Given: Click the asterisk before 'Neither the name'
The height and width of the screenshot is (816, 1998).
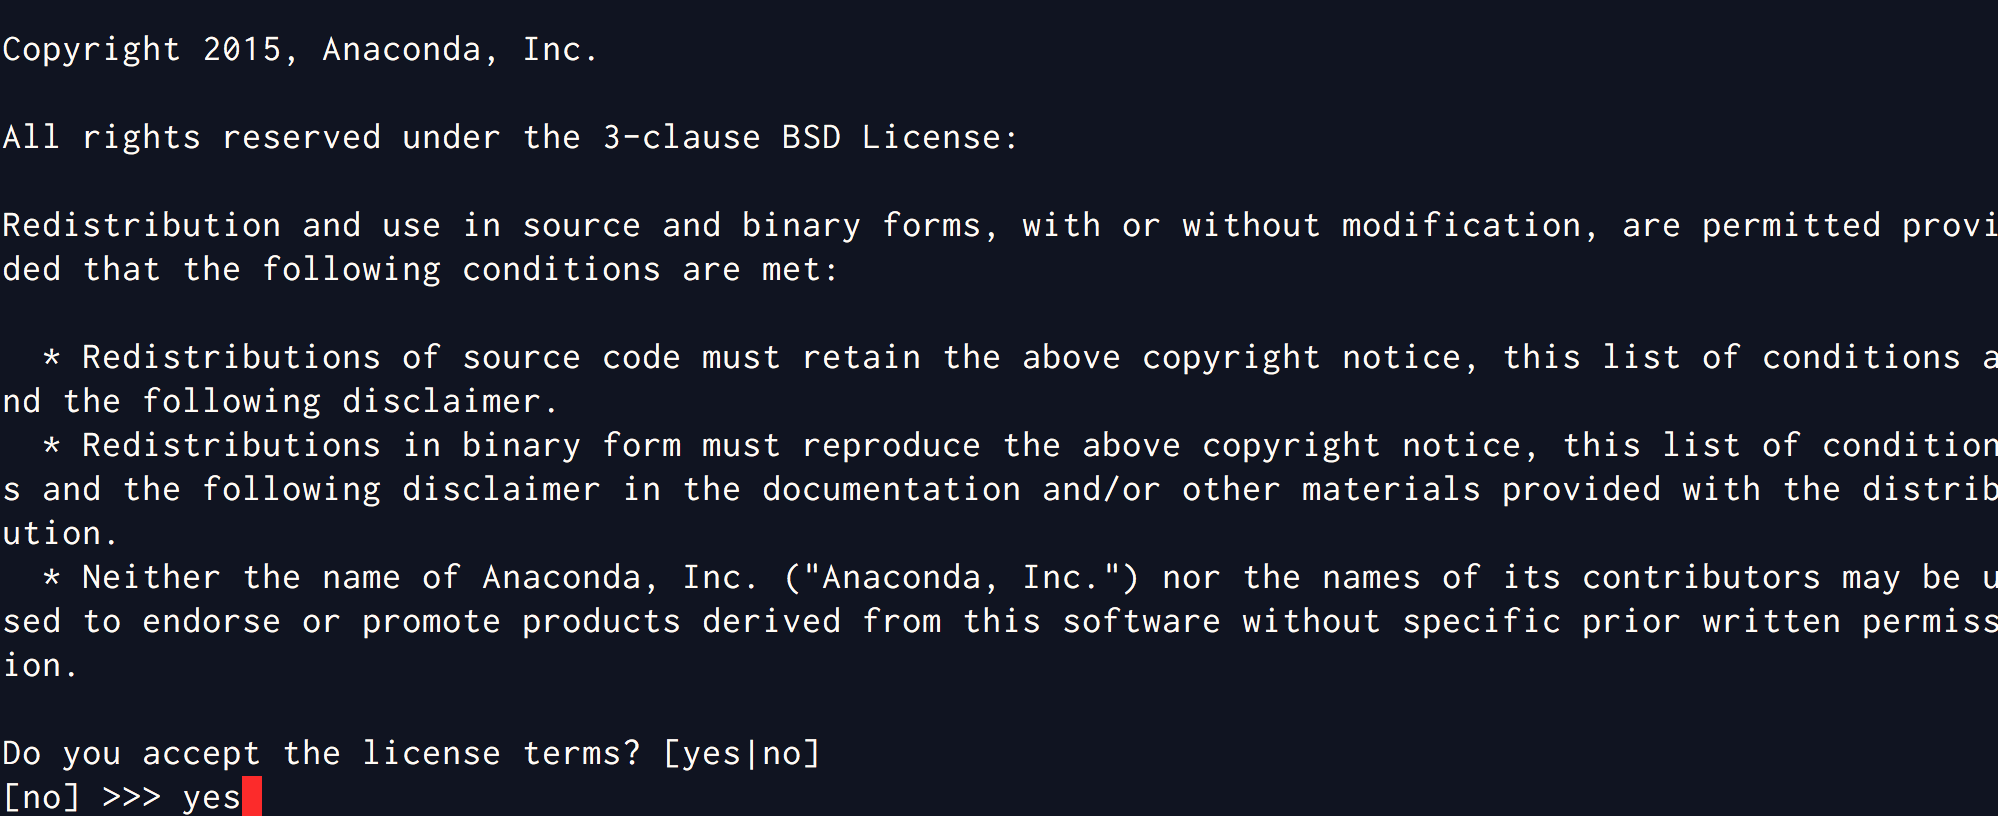Looking at the screenshot, I should pyautogui.click(x=52, y=579).
